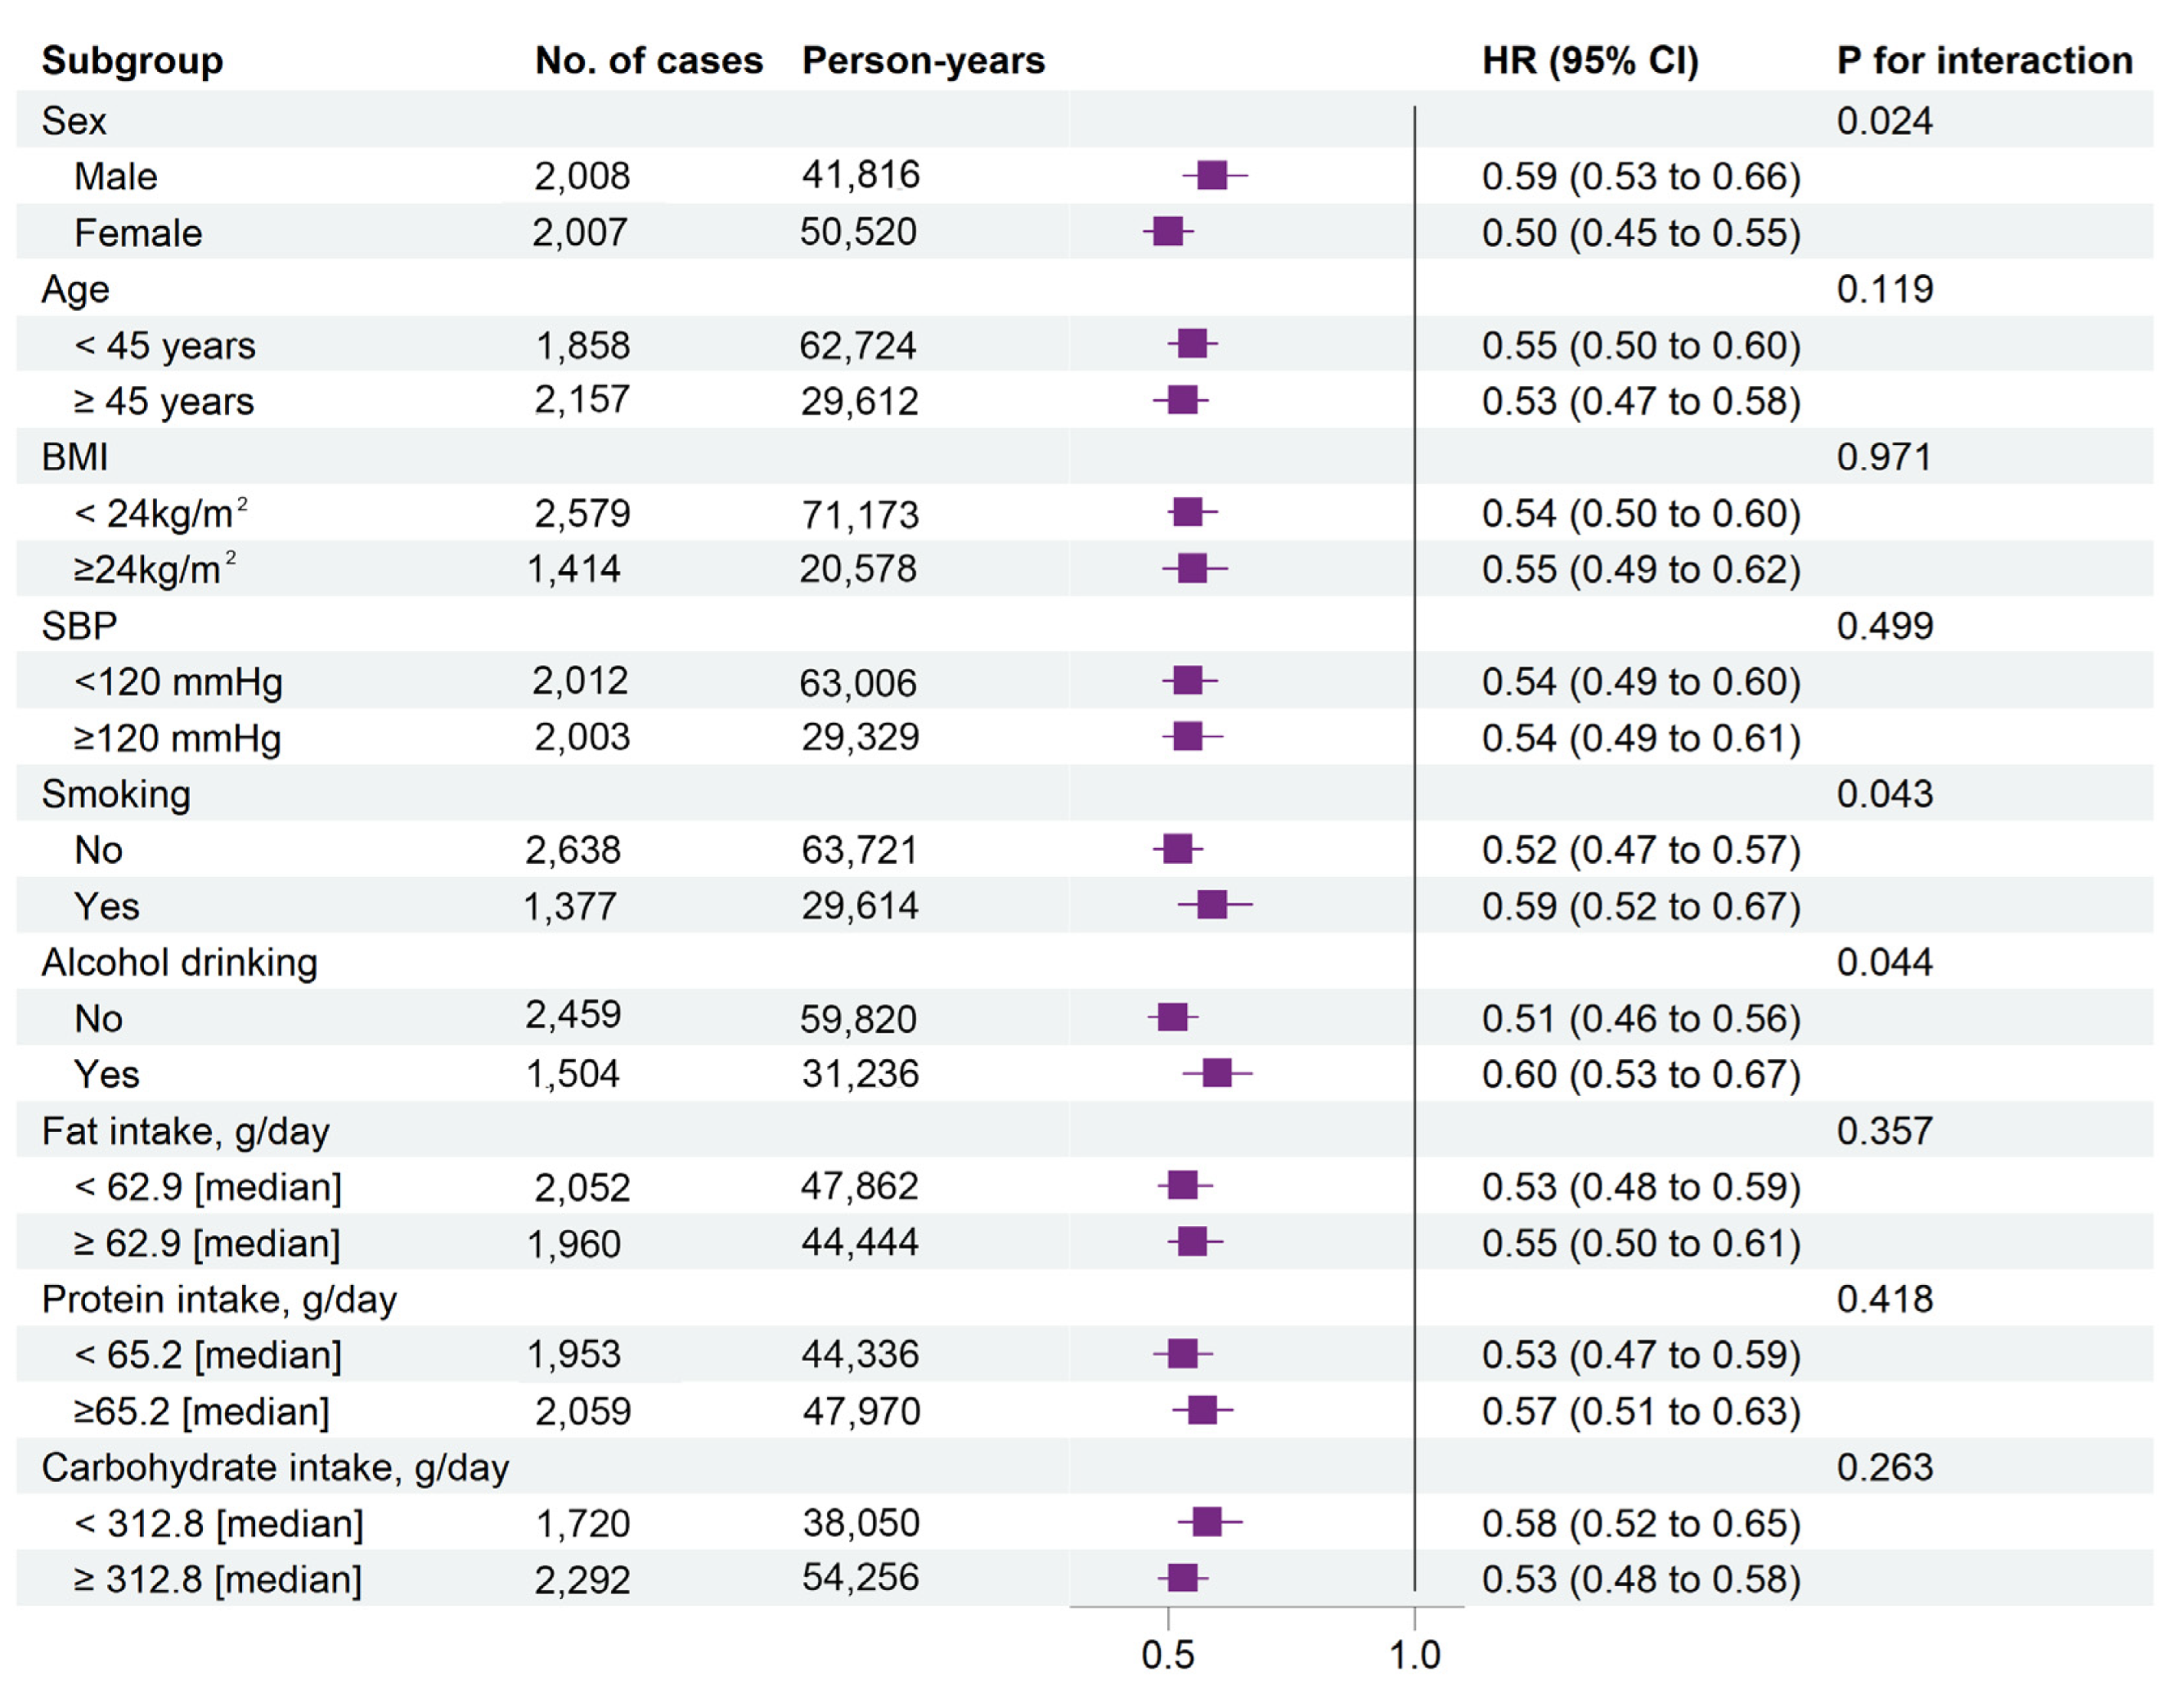This screenshot has height=1694, width=2184.
Task: Click the BMI interaction P value 0.971
Action: point(1884,457)
